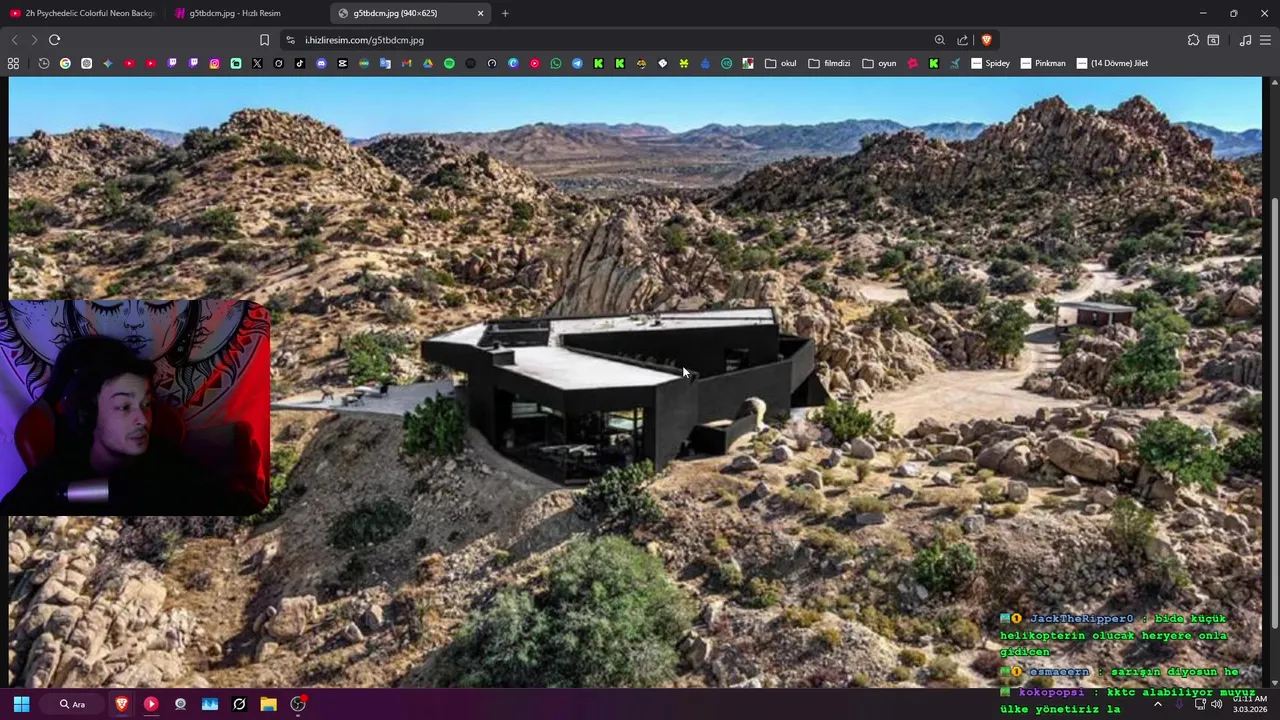This screenshot has height=720, width=1280.
Task: Open the Spotify bookmark
Action: click(x=449, y=63)
